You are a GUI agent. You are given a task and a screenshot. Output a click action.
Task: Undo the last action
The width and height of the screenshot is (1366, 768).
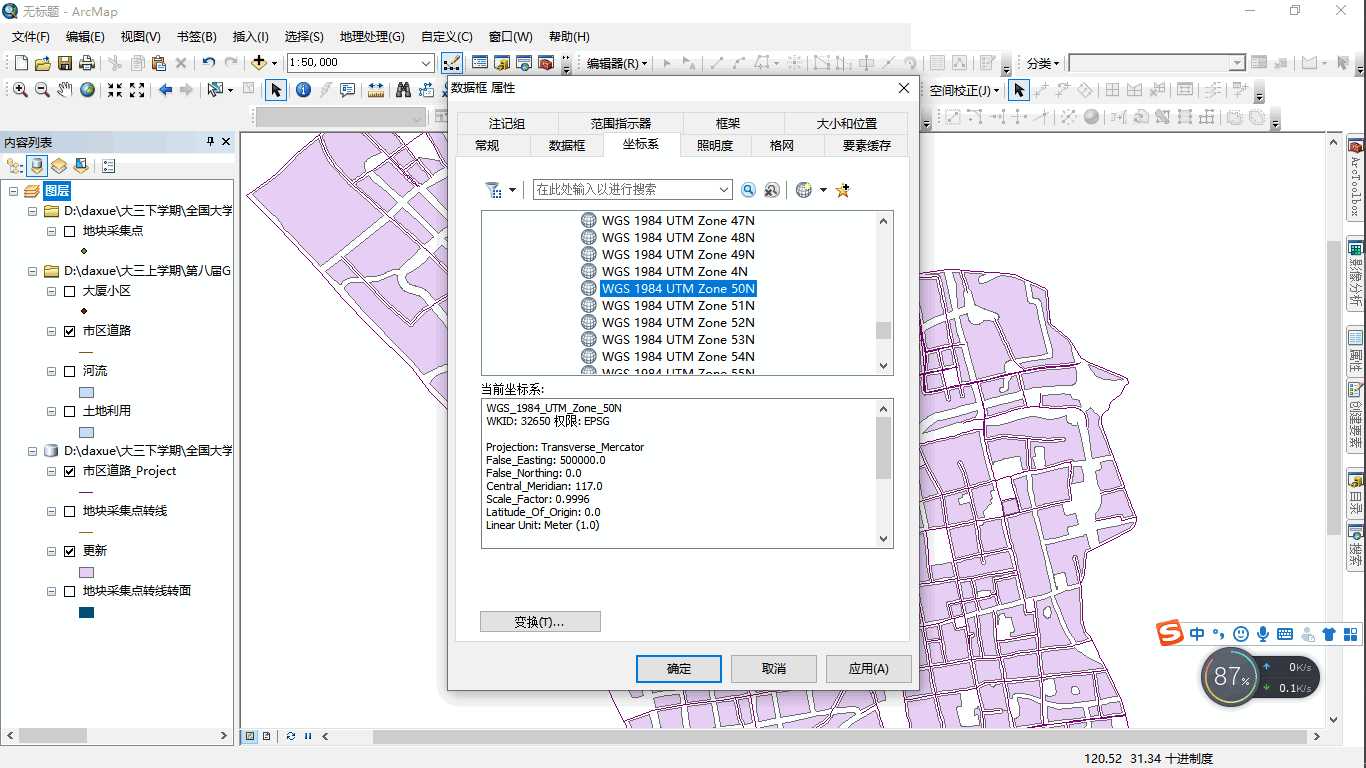point(208,63)
